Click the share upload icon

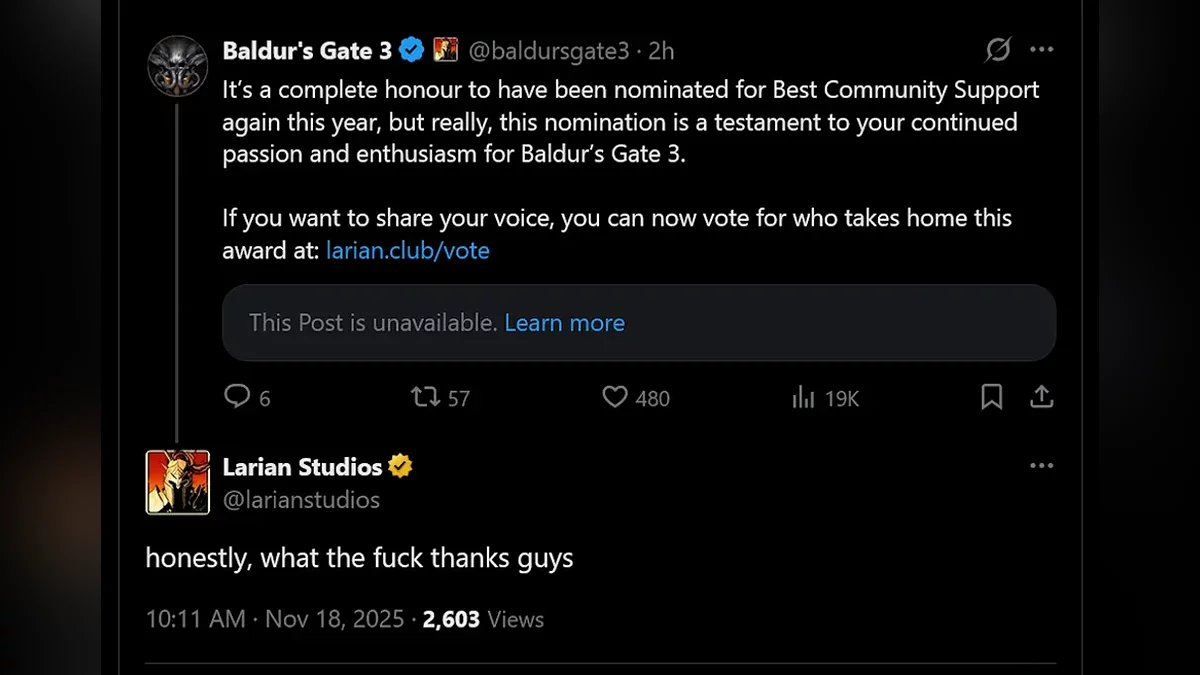pyautogui.click(x=1041, y=397)
